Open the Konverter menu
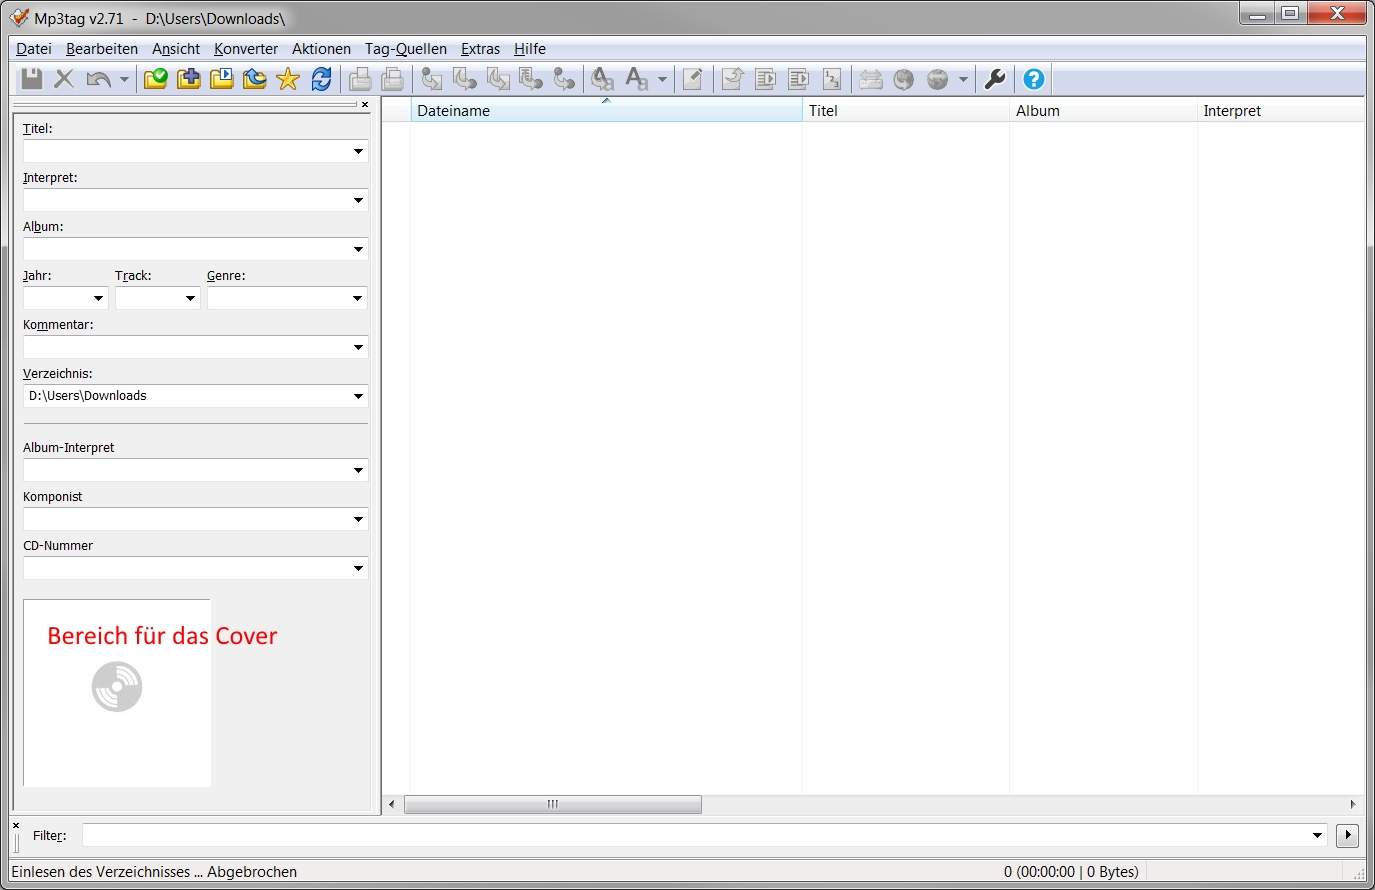This screenshot has width=1375, height=890. [x=246, y=49]
